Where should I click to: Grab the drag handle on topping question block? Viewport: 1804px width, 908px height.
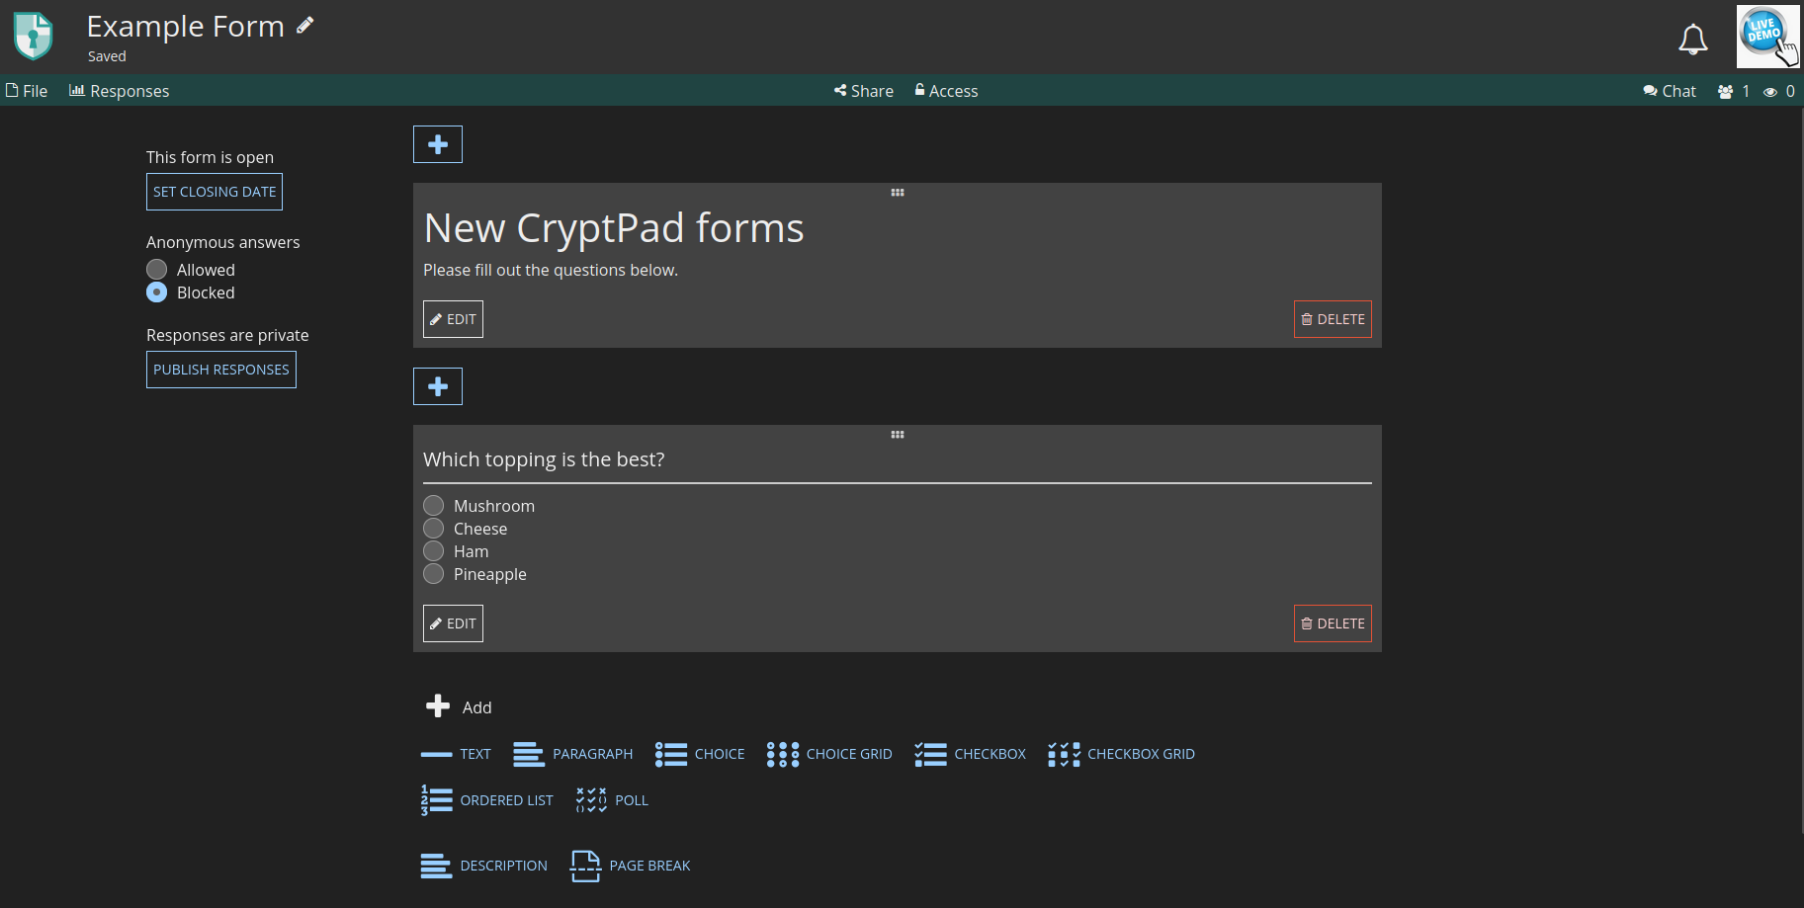click(x=897, y=434)
